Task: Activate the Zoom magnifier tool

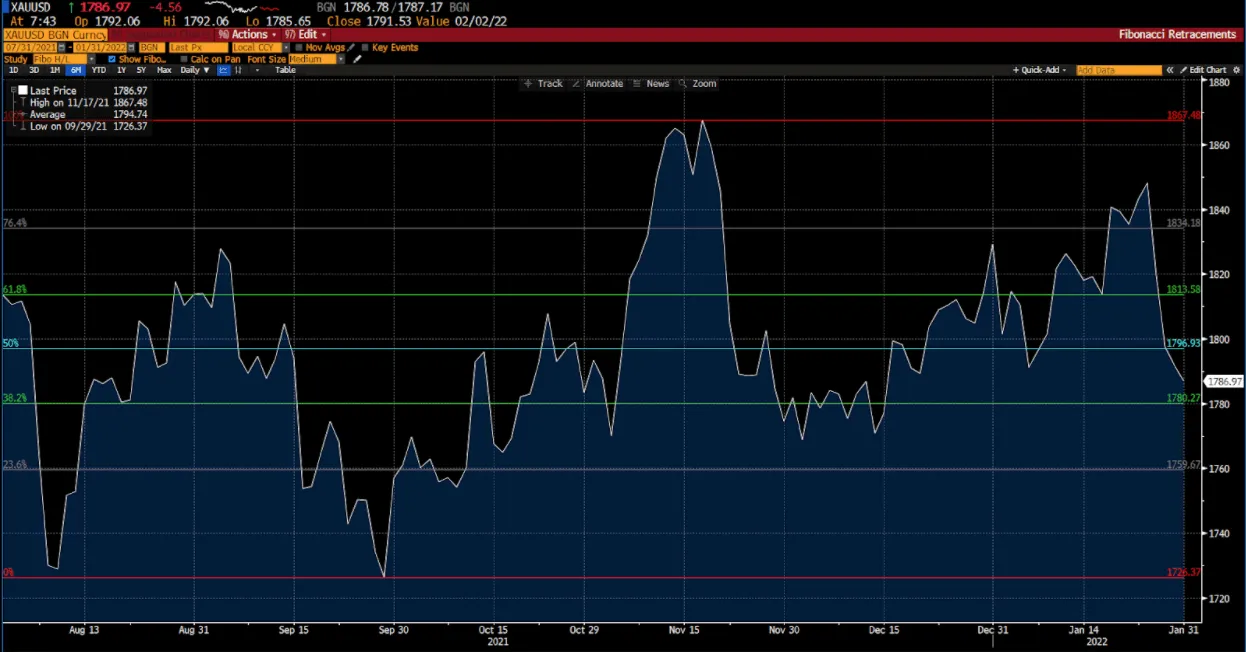Action: pyautogui.click(x=705, y=83)
